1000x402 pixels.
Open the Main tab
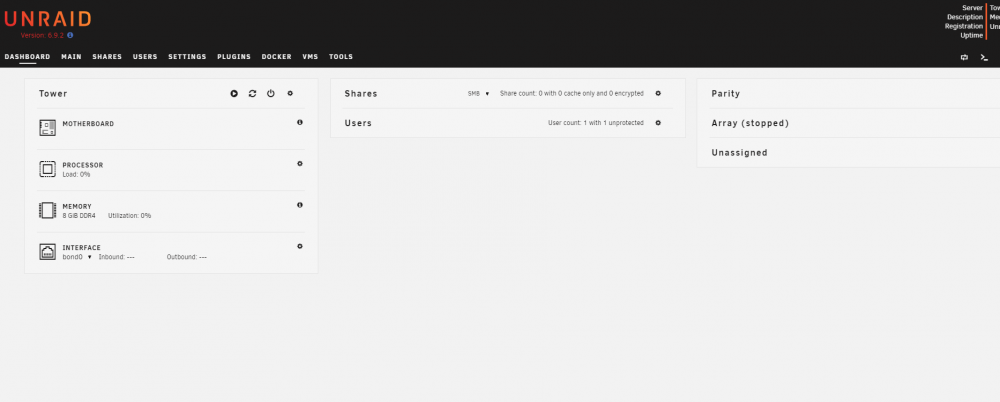click(x=71, y=57)
